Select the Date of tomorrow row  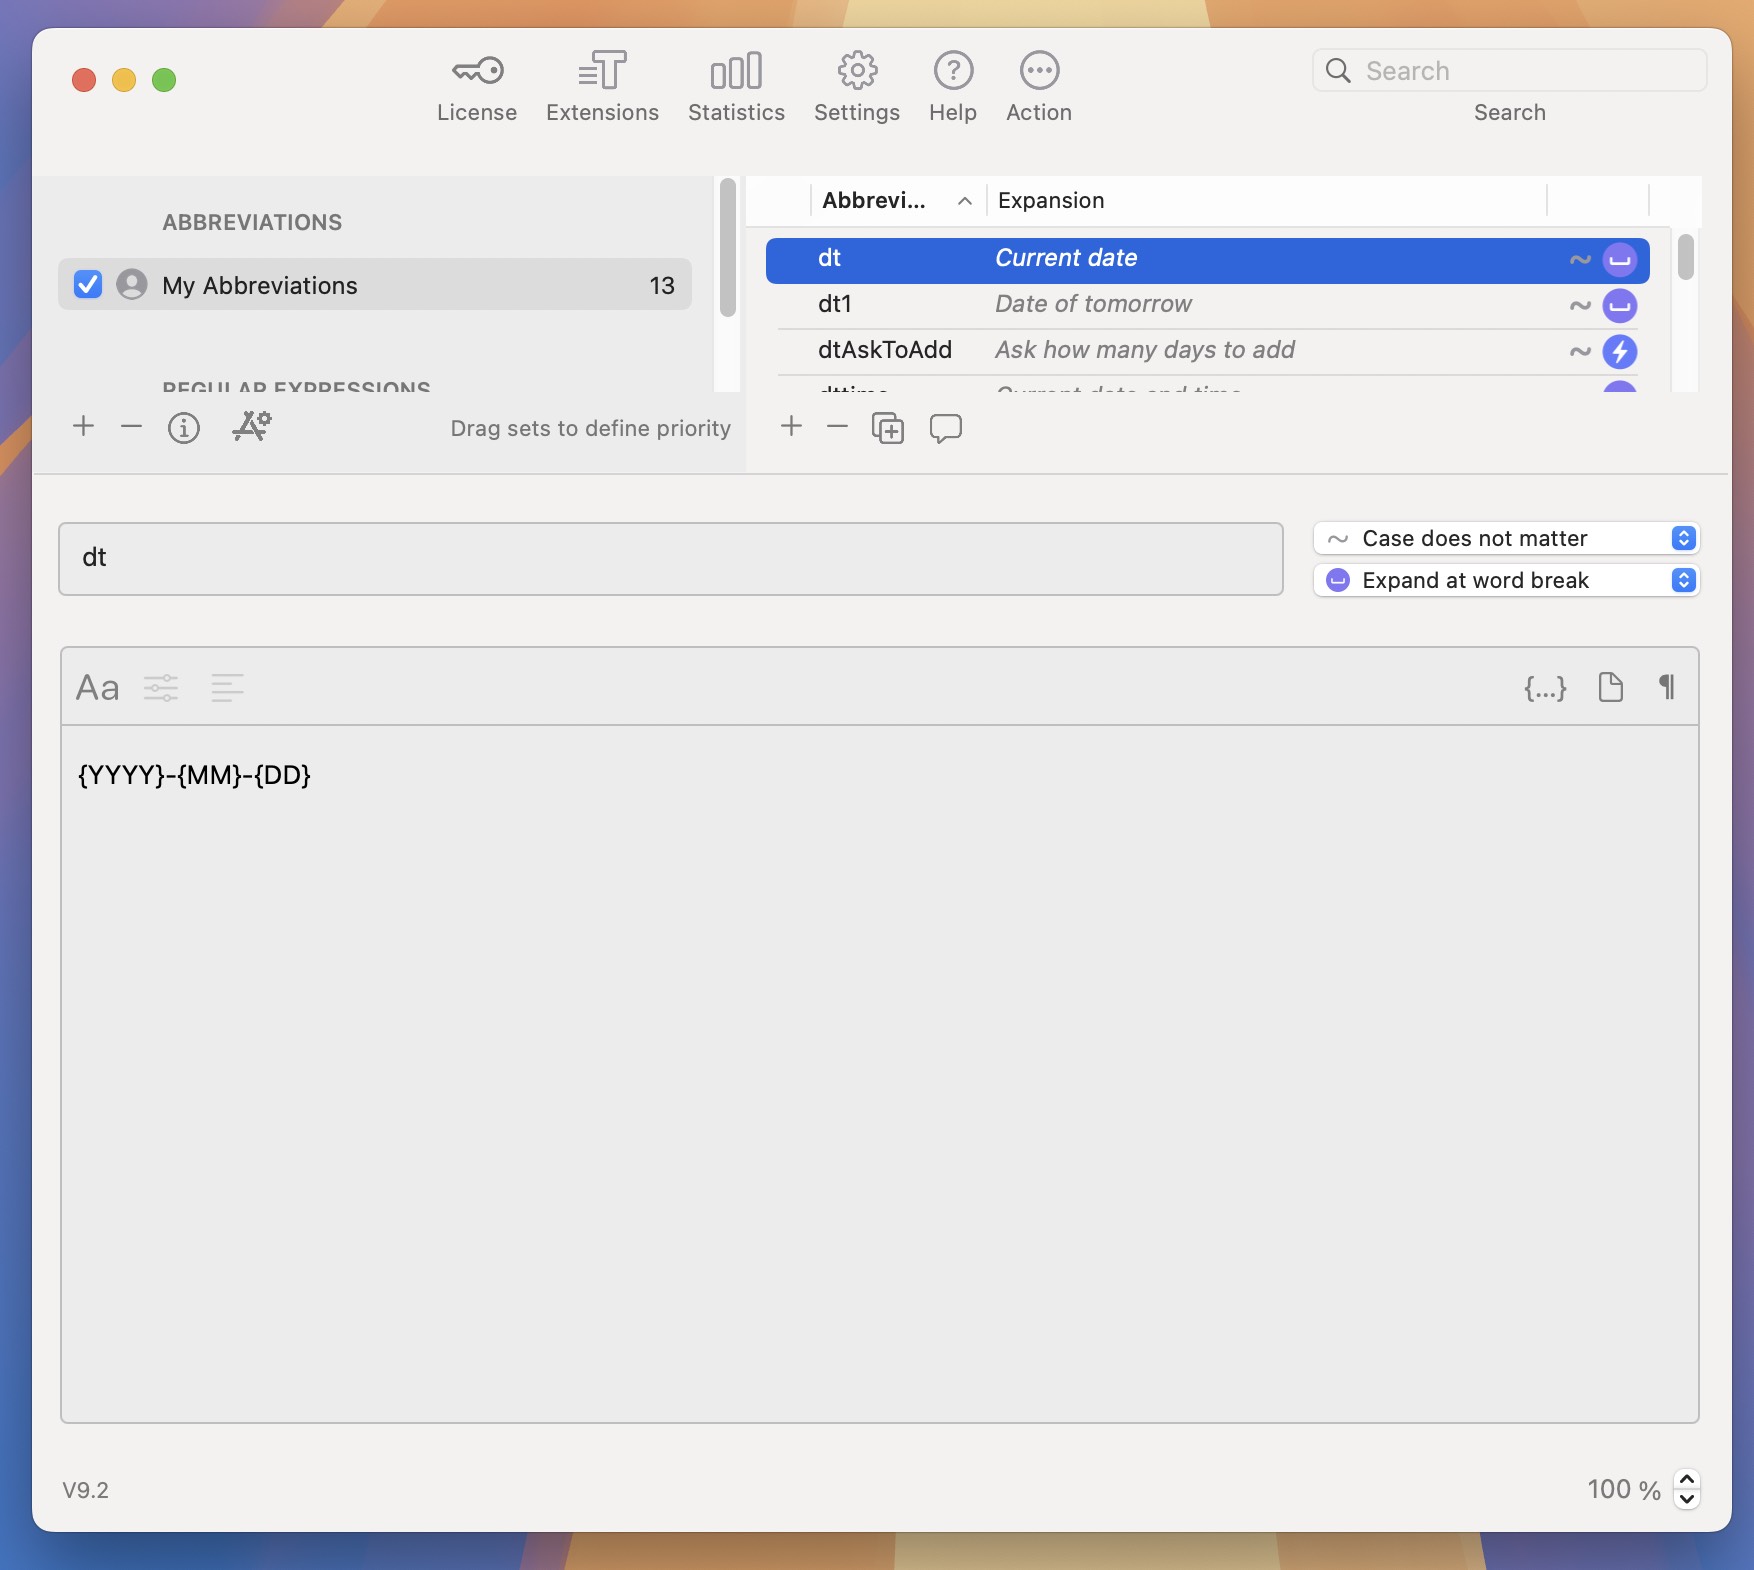tap(1093, 304)
